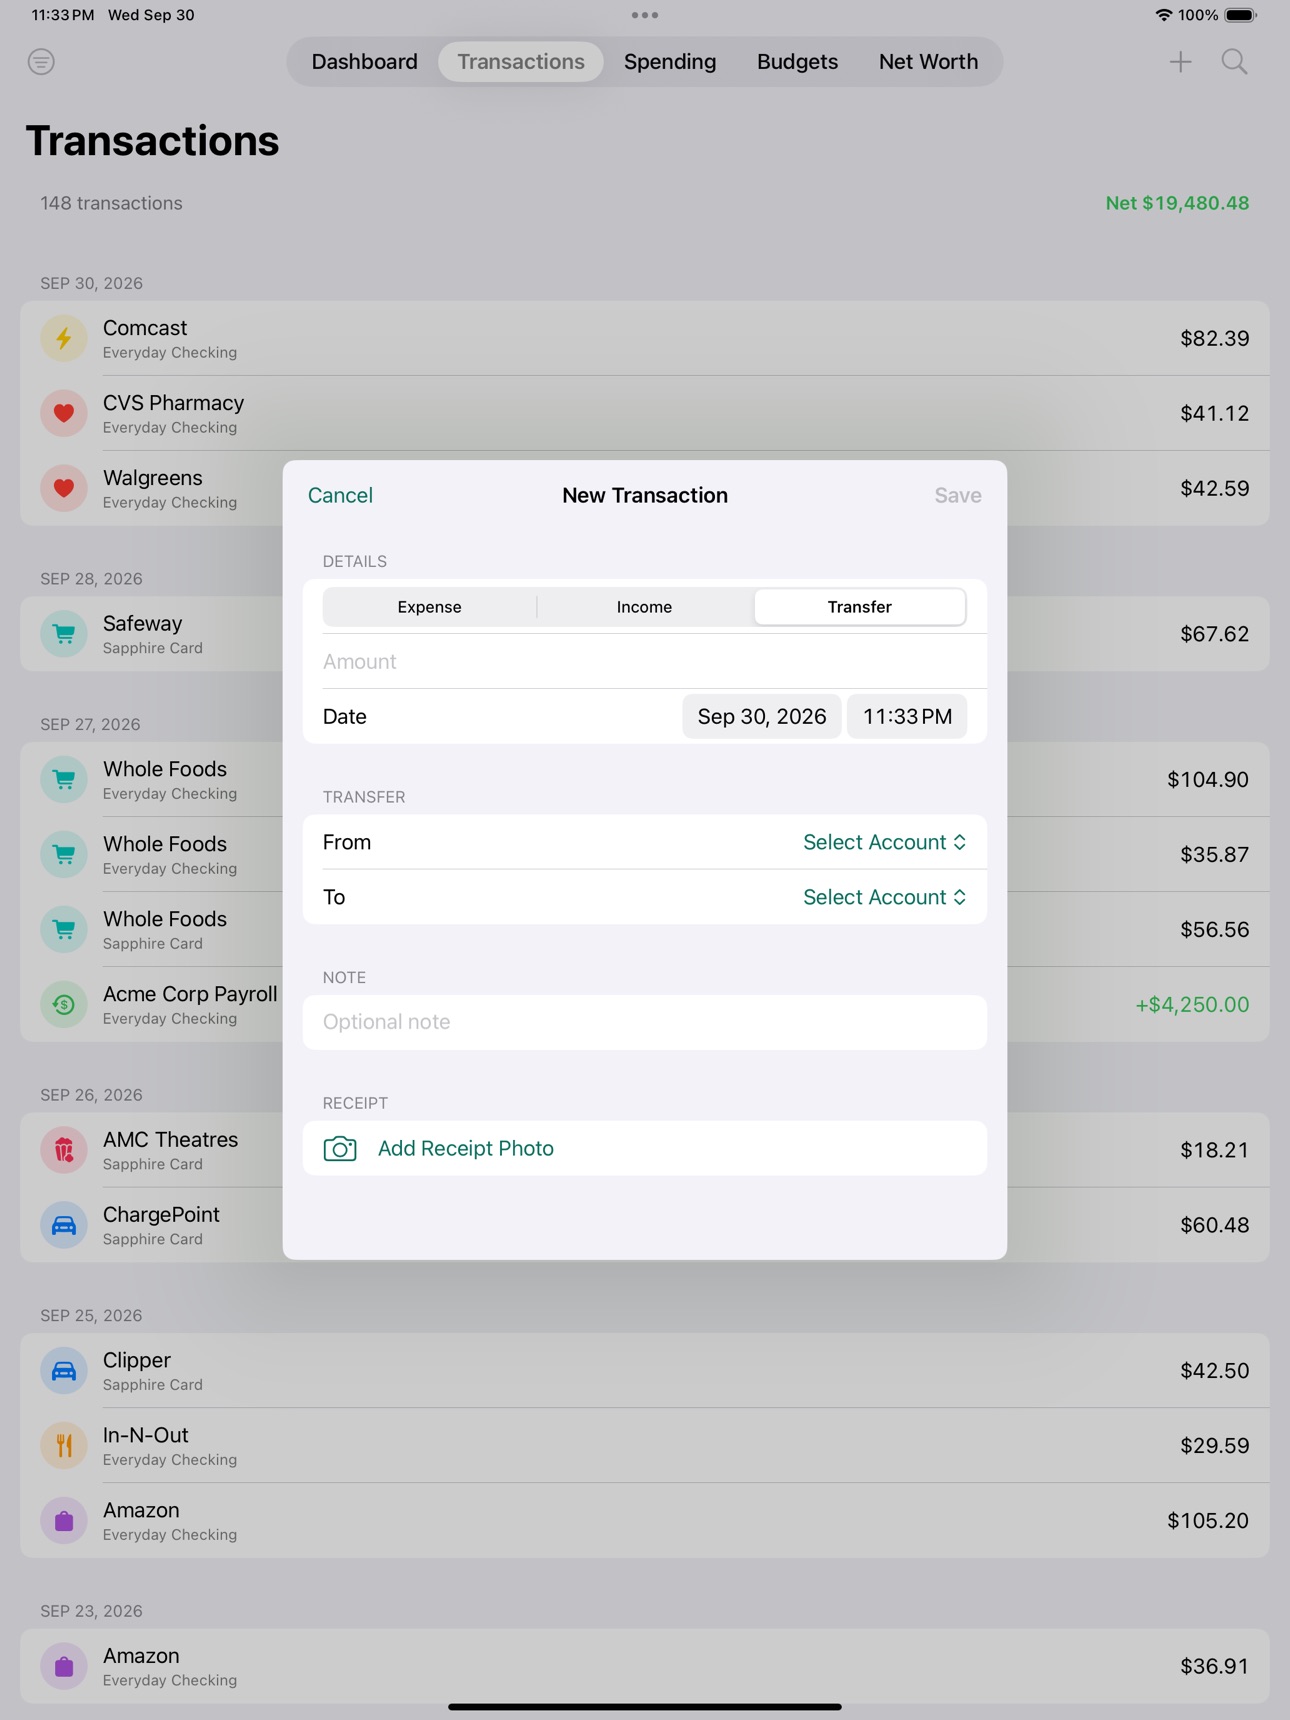Select the Expense transaction type

tap(429, 607)
